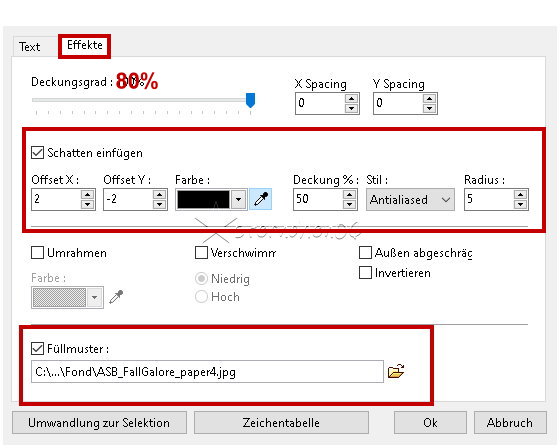Pick shadow color with eyedropper tool
Viewport: 560px width, 448px height.
pos(260,199)
